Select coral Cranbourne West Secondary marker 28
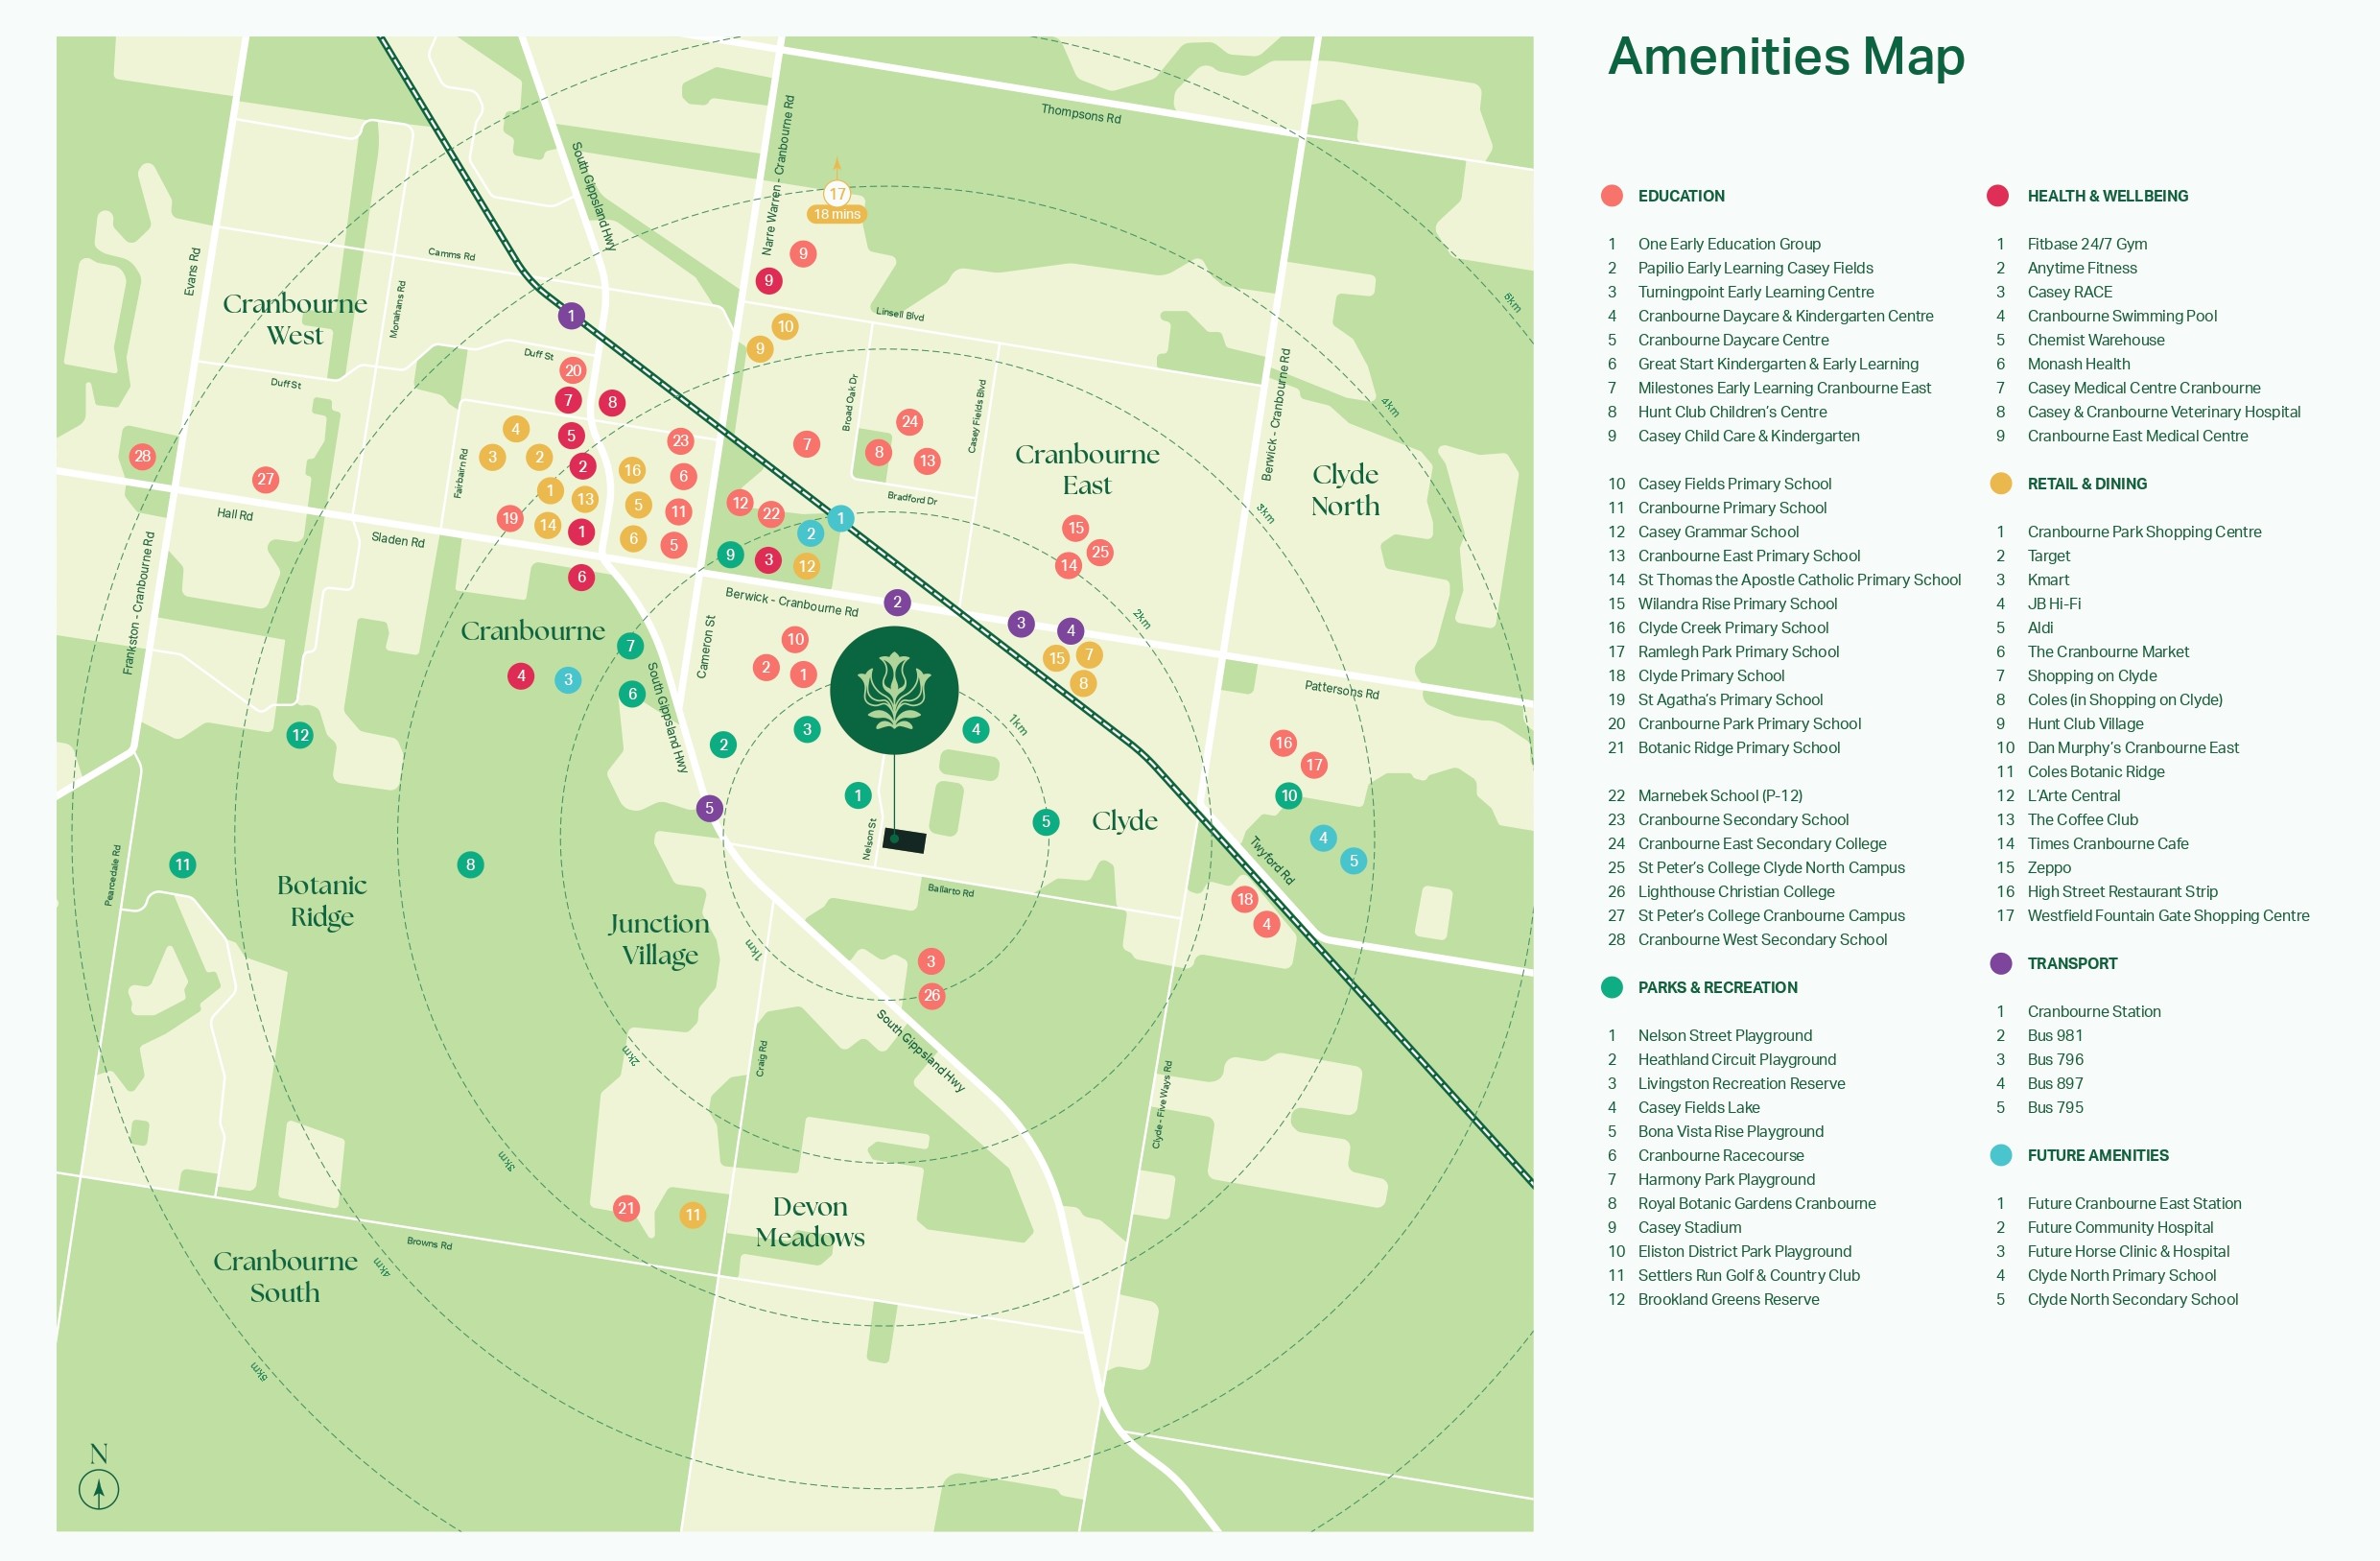The height and width of the screenshot is (1561, 2380). point(142,456)
